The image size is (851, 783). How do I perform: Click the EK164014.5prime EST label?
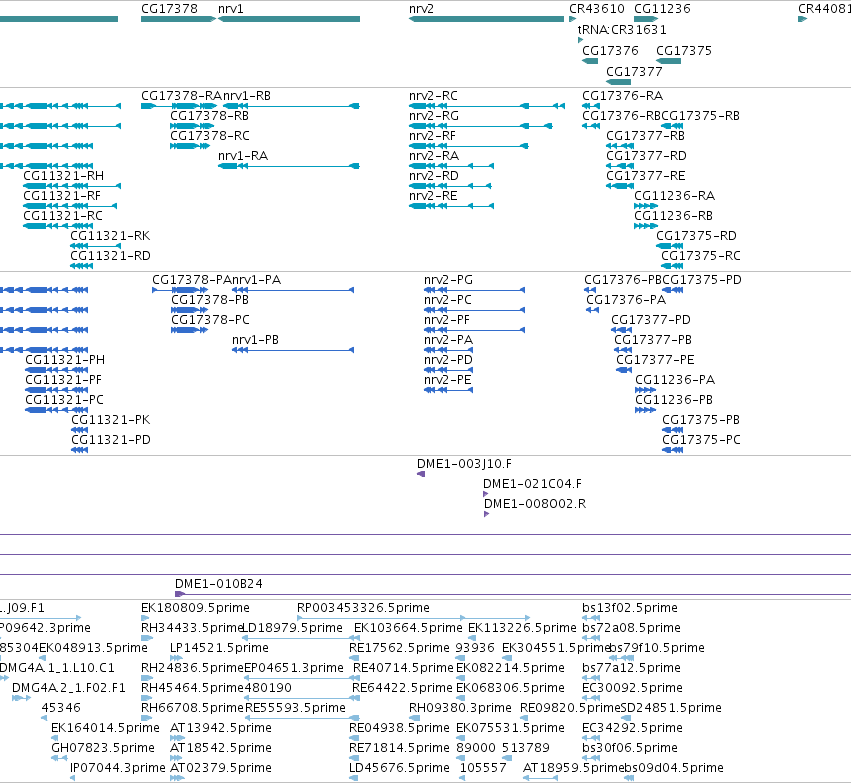tap(105, 728)
